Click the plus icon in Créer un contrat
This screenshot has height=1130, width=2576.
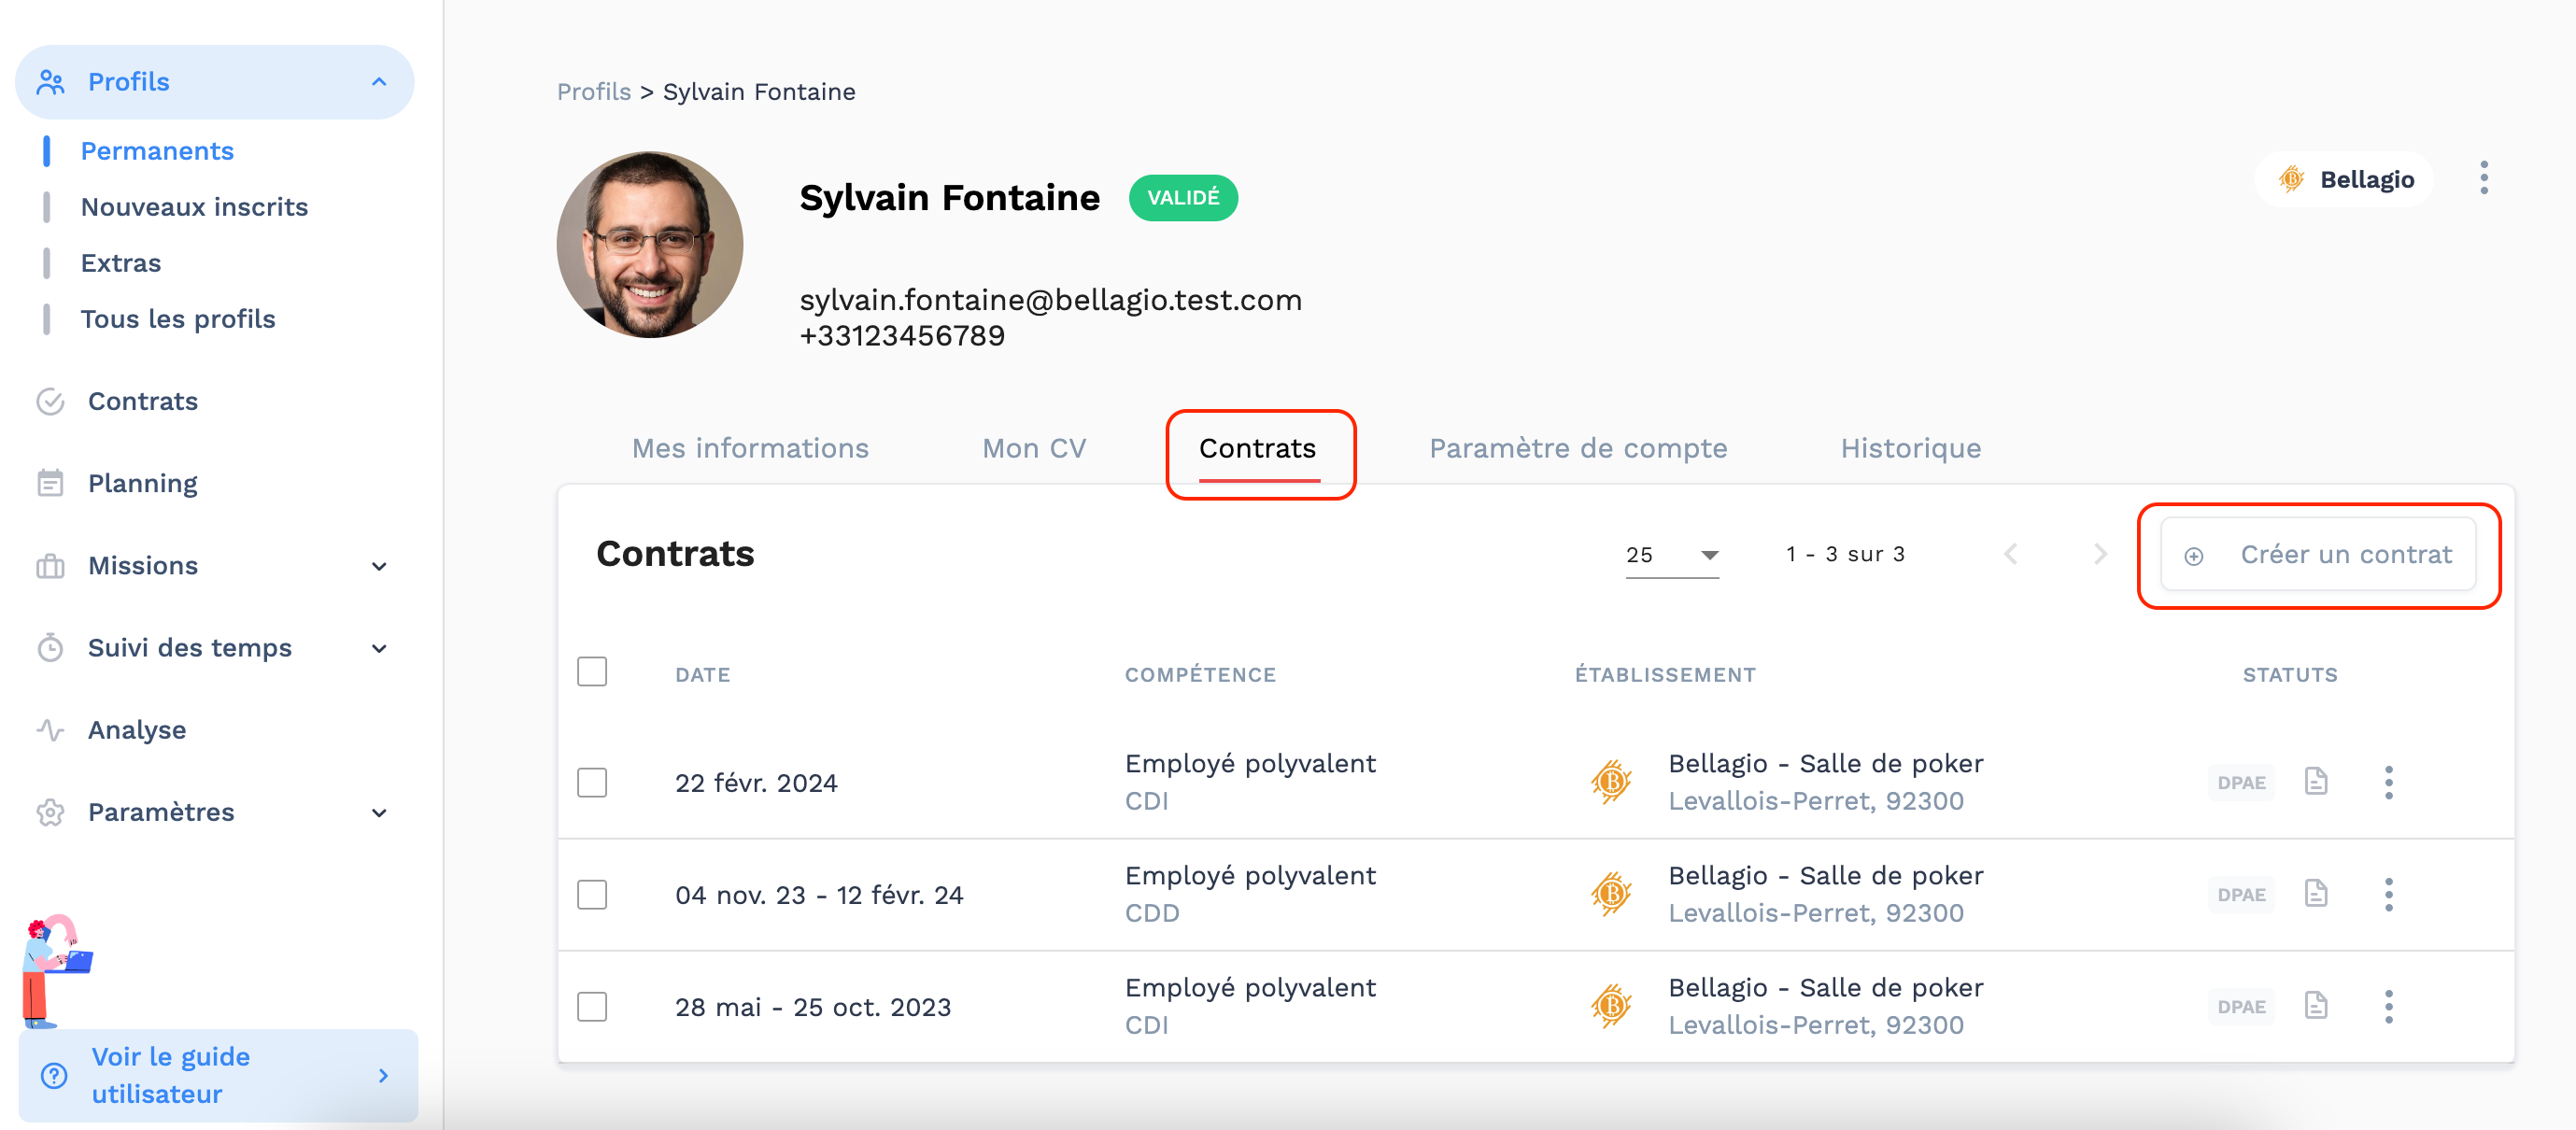click(x=2194, y=556)
